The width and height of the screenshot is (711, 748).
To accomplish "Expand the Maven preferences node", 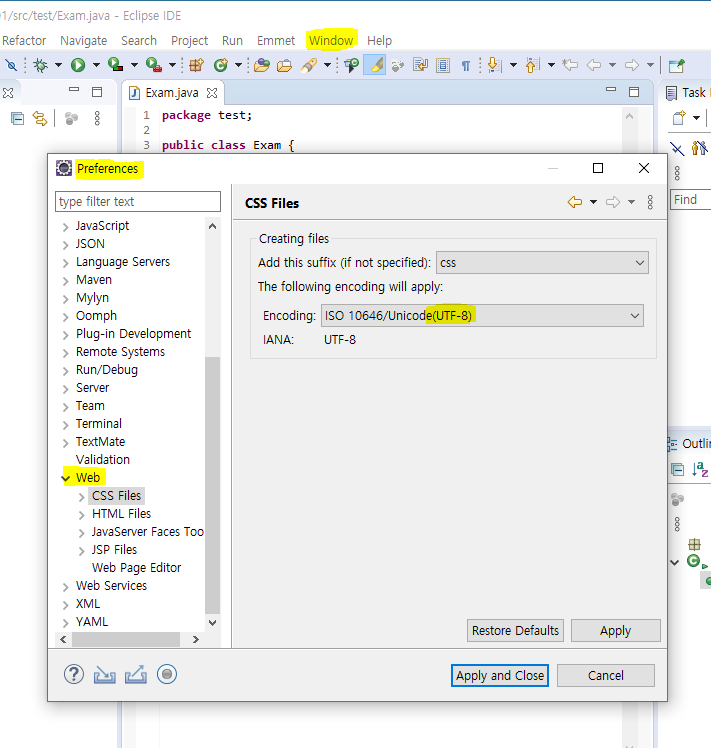I will coord(65,281).
